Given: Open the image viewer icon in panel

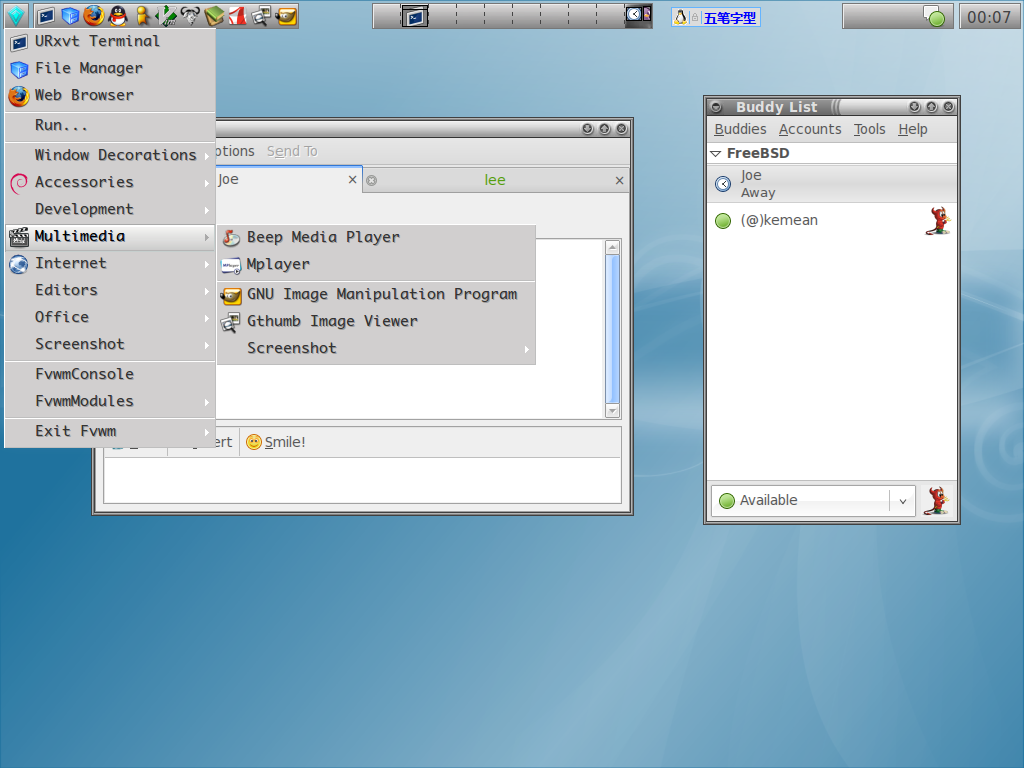Looking at the screenshot, I should tap(261, 16).
